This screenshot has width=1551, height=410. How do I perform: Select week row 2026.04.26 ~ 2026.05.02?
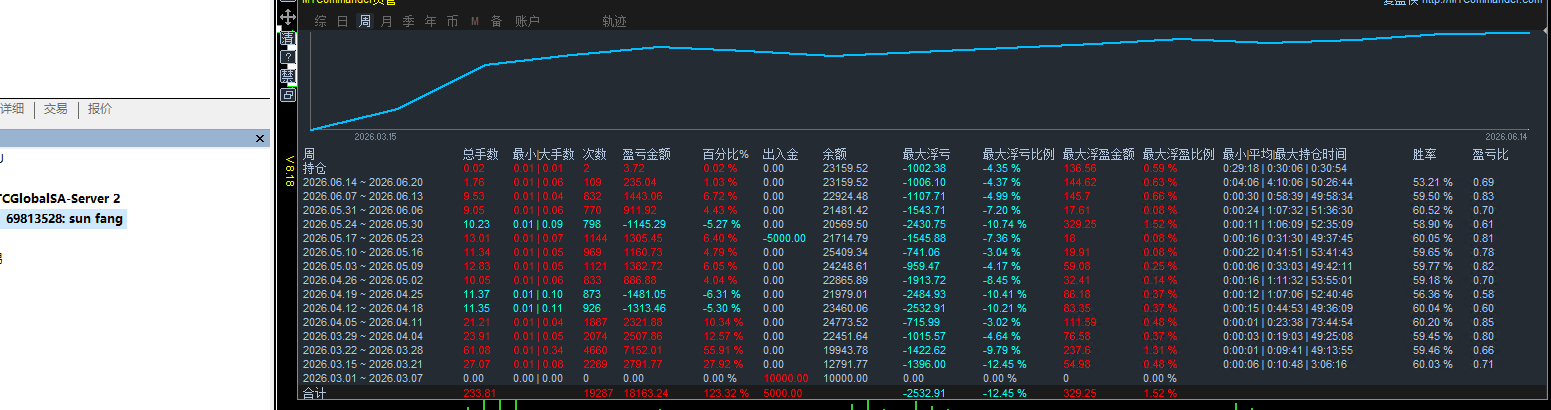(x=362, y=280)
